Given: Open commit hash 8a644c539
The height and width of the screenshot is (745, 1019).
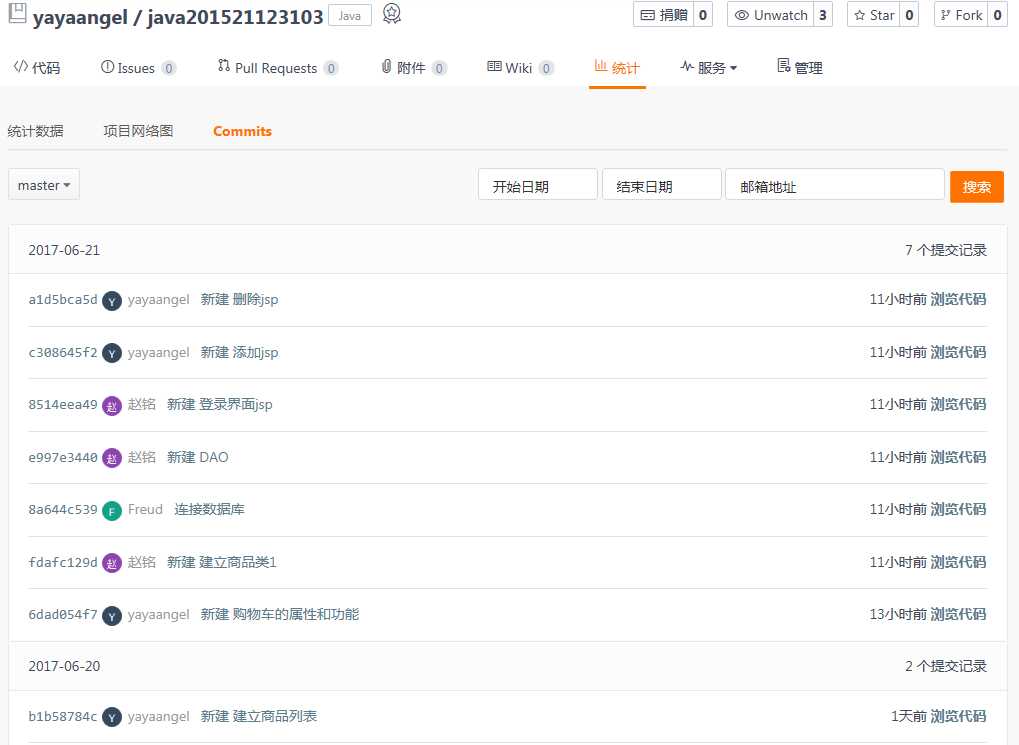Looking at the screenshot, I should pyautogui.click(x=62, y=510).
